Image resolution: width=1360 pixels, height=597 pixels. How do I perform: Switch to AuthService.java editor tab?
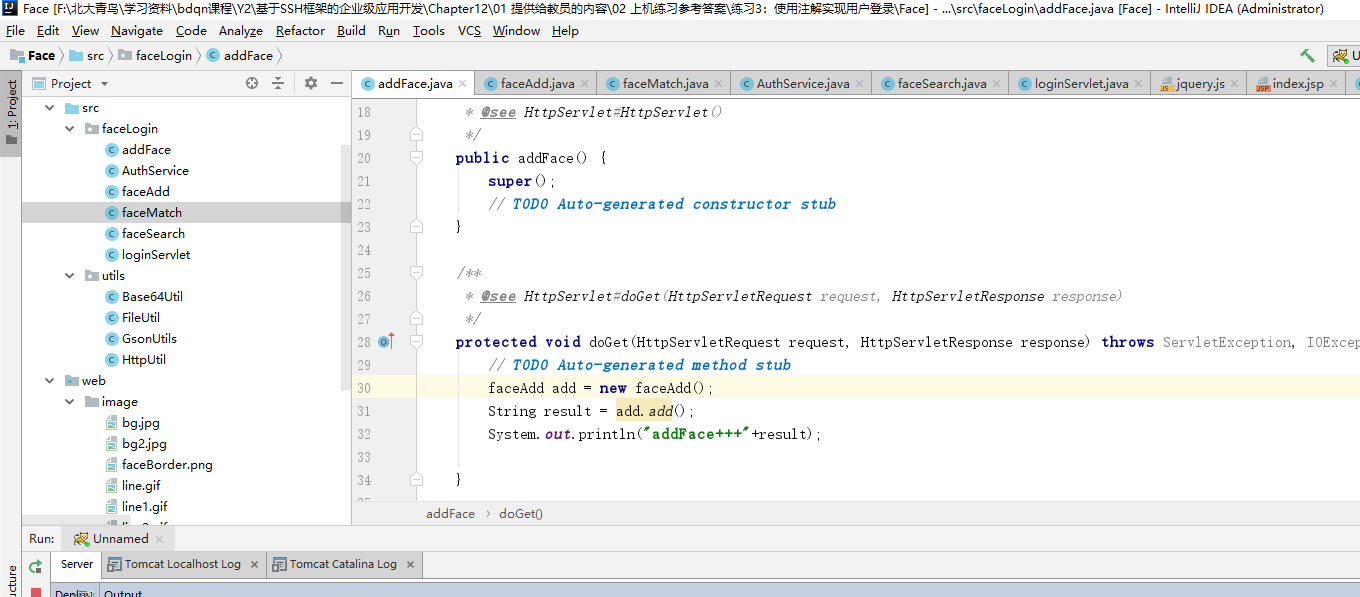tap(803, 84)
